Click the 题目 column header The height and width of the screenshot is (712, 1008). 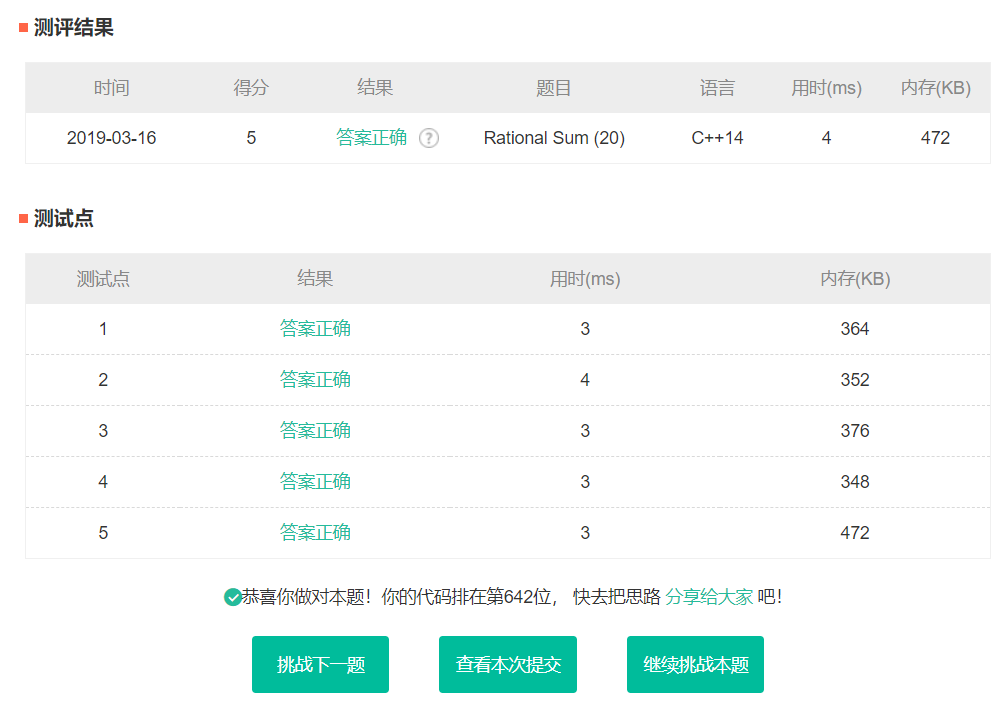point(554,87)
